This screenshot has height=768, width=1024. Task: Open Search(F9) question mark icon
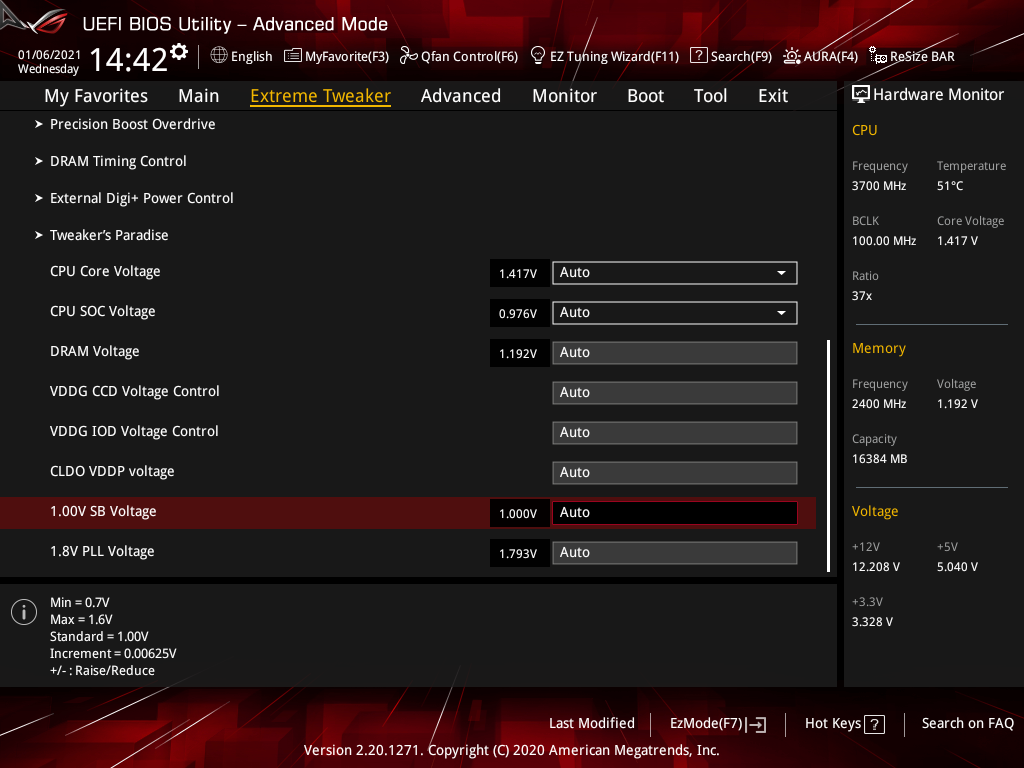click(698, 56)
